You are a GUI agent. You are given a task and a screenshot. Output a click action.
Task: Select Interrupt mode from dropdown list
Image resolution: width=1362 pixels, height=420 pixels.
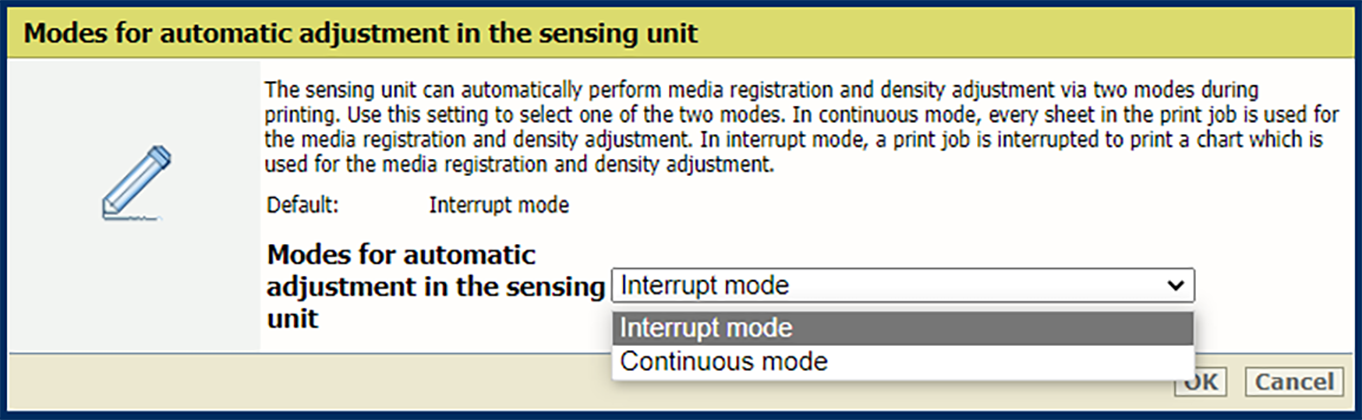point(706,328)
